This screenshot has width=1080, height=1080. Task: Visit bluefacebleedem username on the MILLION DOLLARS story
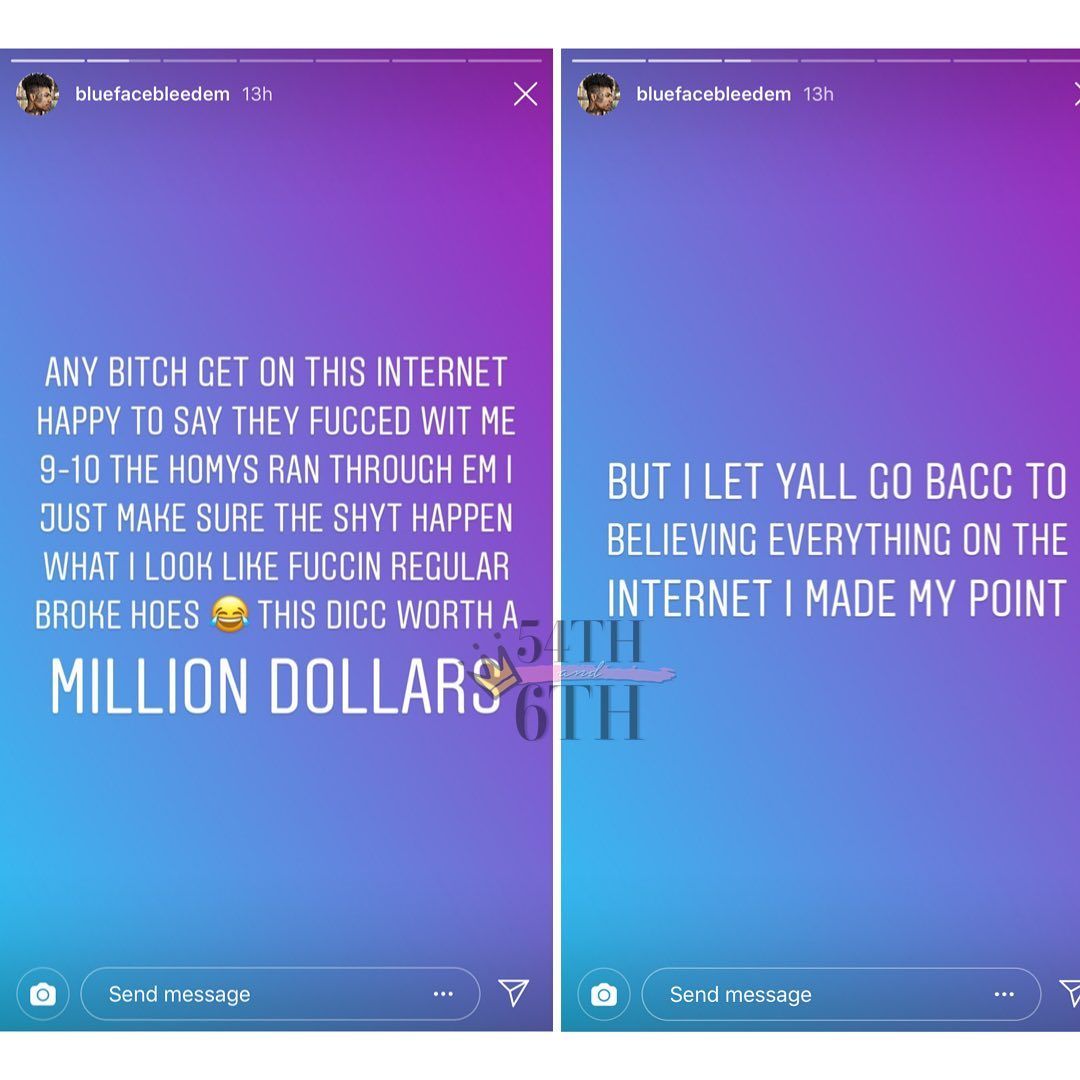152,94
